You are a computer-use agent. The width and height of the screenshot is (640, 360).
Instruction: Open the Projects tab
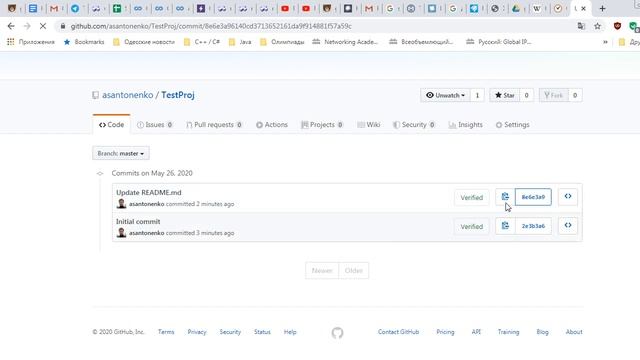pyautogui.click(x=322, y=124)
